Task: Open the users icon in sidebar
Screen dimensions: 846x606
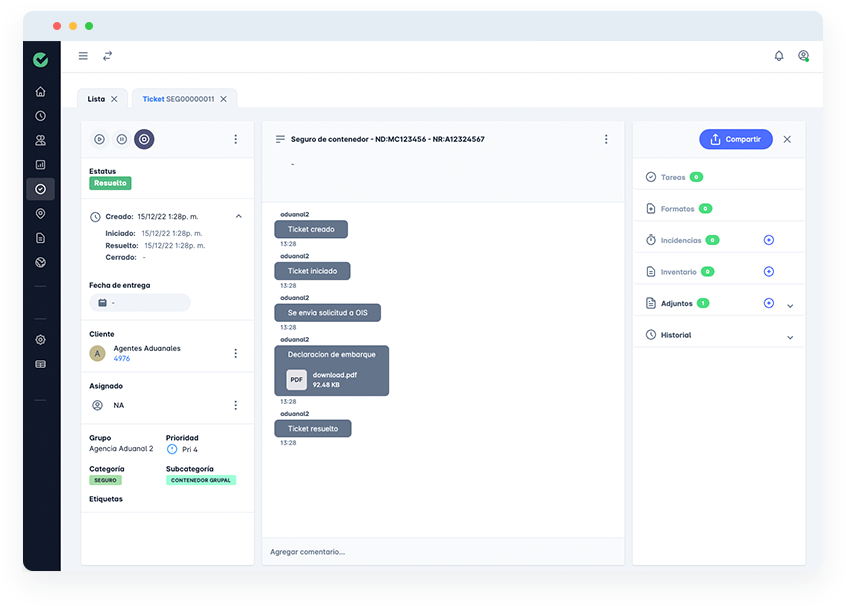Action: (x=40, y=140)
